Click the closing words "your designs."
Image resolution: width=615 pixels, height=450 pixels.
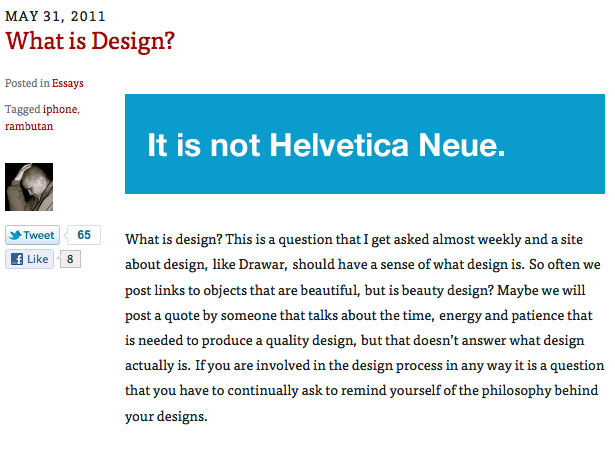coord(166,416)
